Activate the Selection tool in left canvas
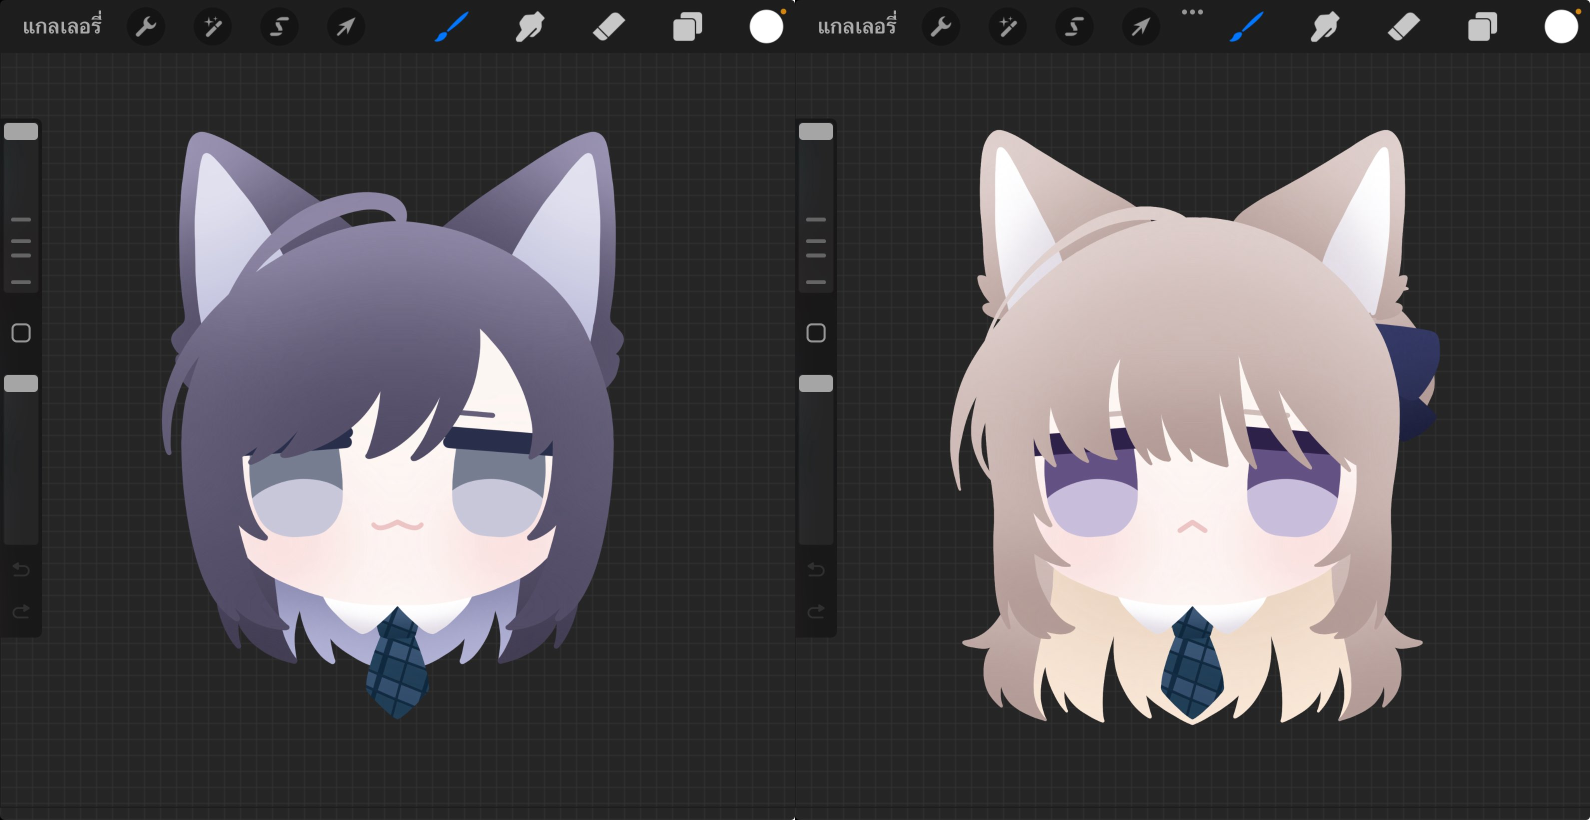 279,27
